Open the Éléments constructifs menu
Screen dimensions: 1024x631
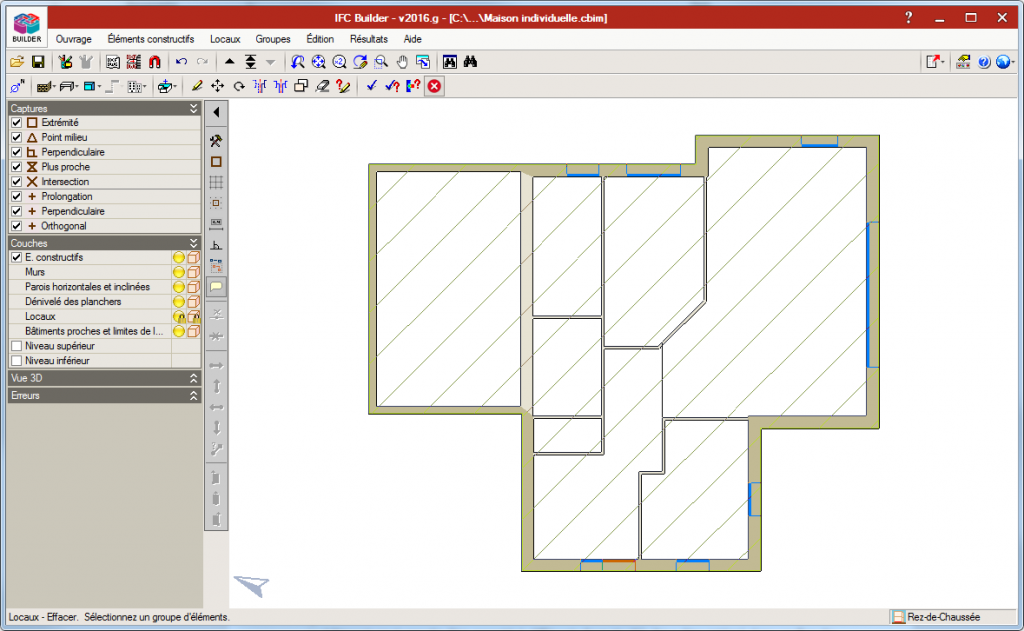point(150,39)
